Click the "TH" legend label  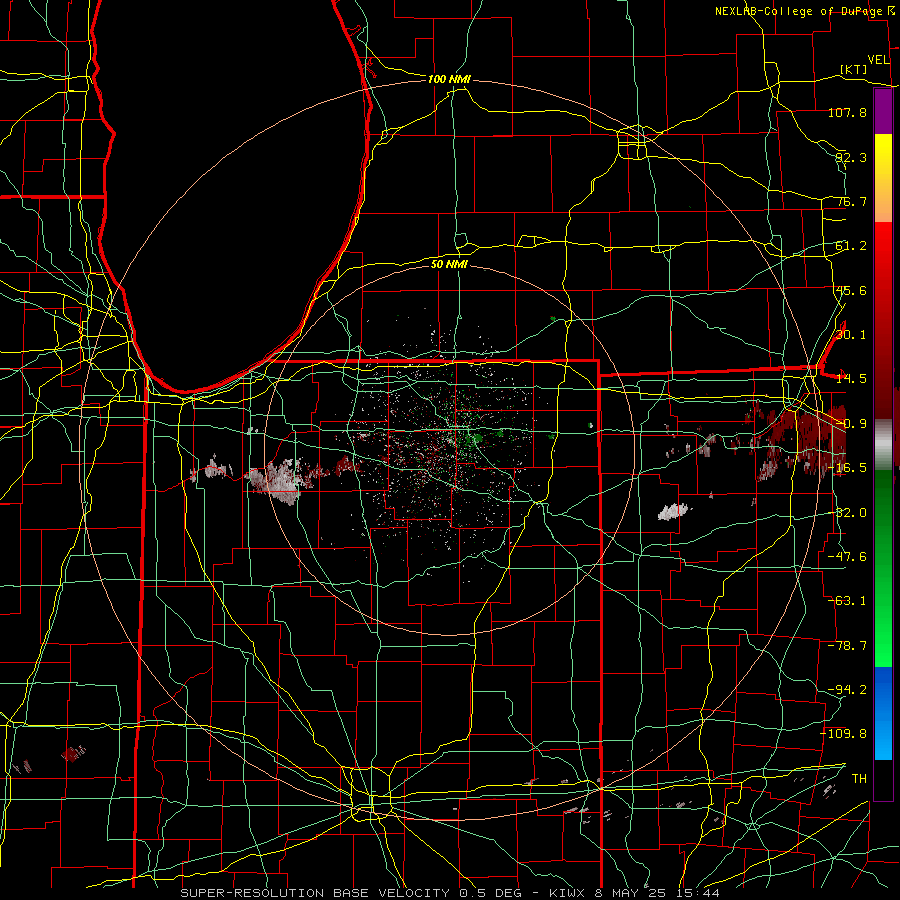tap(859, 779)
